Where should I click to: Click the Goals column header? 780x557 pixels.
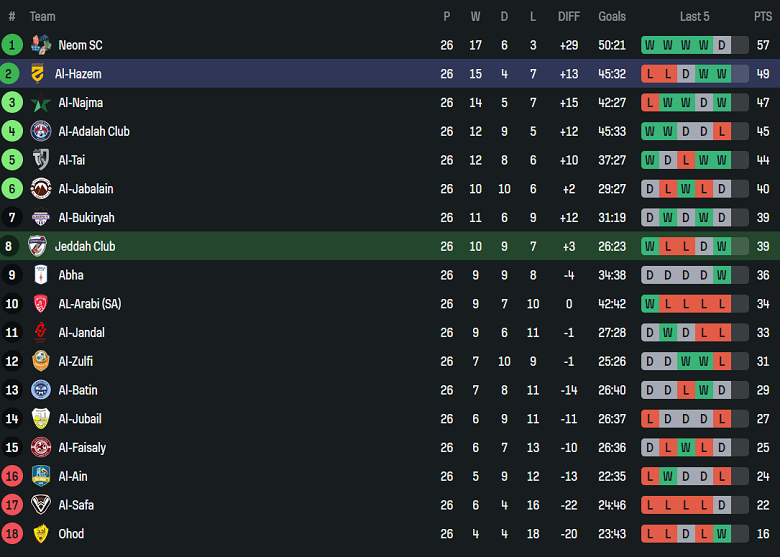point(612,16)
